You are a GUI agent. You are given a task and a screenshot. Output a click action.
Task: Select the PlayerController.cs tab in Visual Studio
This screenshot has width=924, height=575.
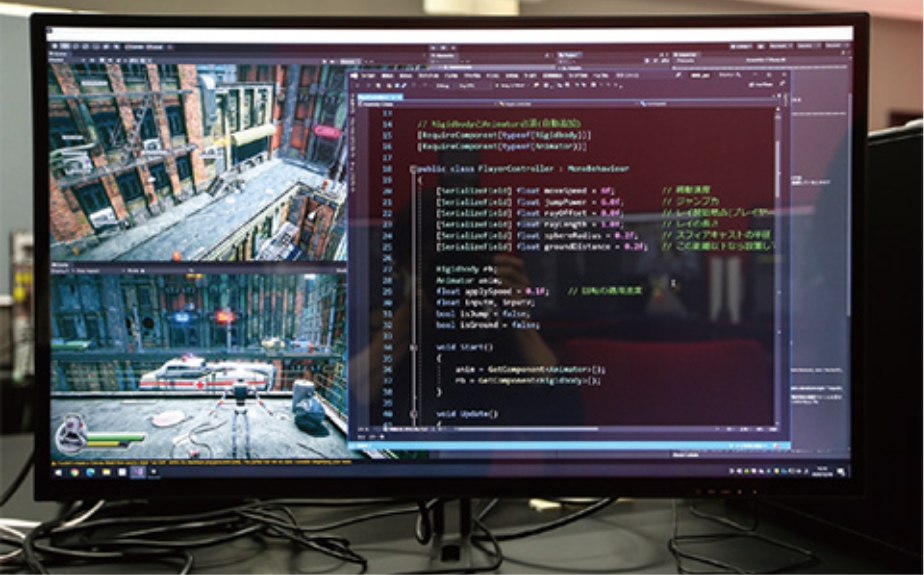point(379,97)
